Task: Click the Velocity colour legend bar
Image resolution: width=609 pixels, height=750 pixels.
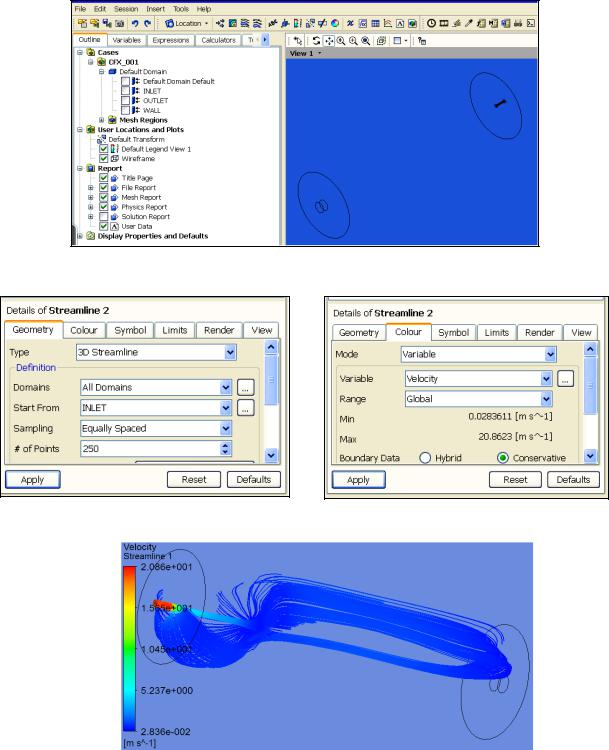Action: tap(130, 649)
